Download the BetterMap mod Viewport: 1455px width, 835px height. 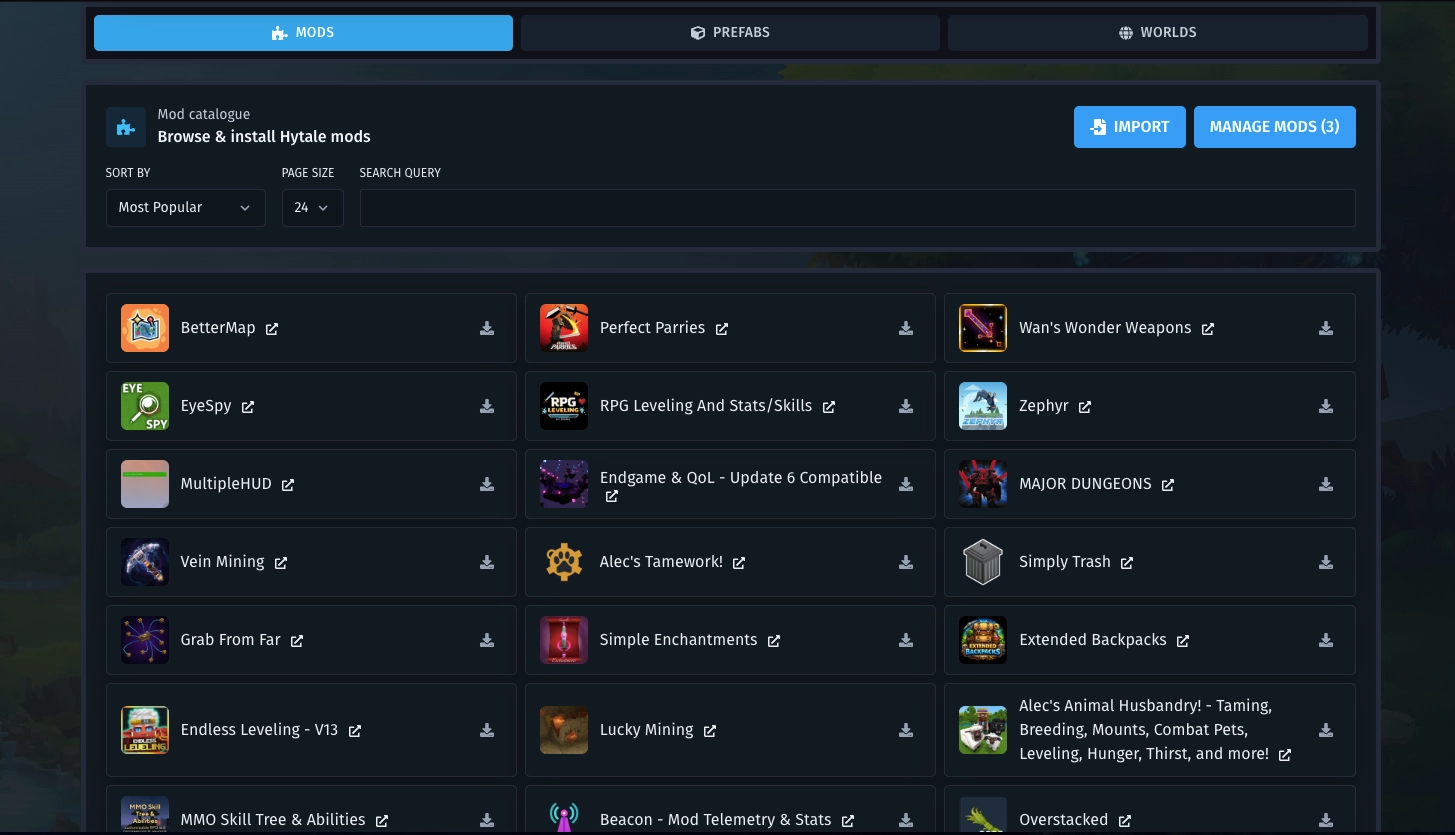(487, 328)
